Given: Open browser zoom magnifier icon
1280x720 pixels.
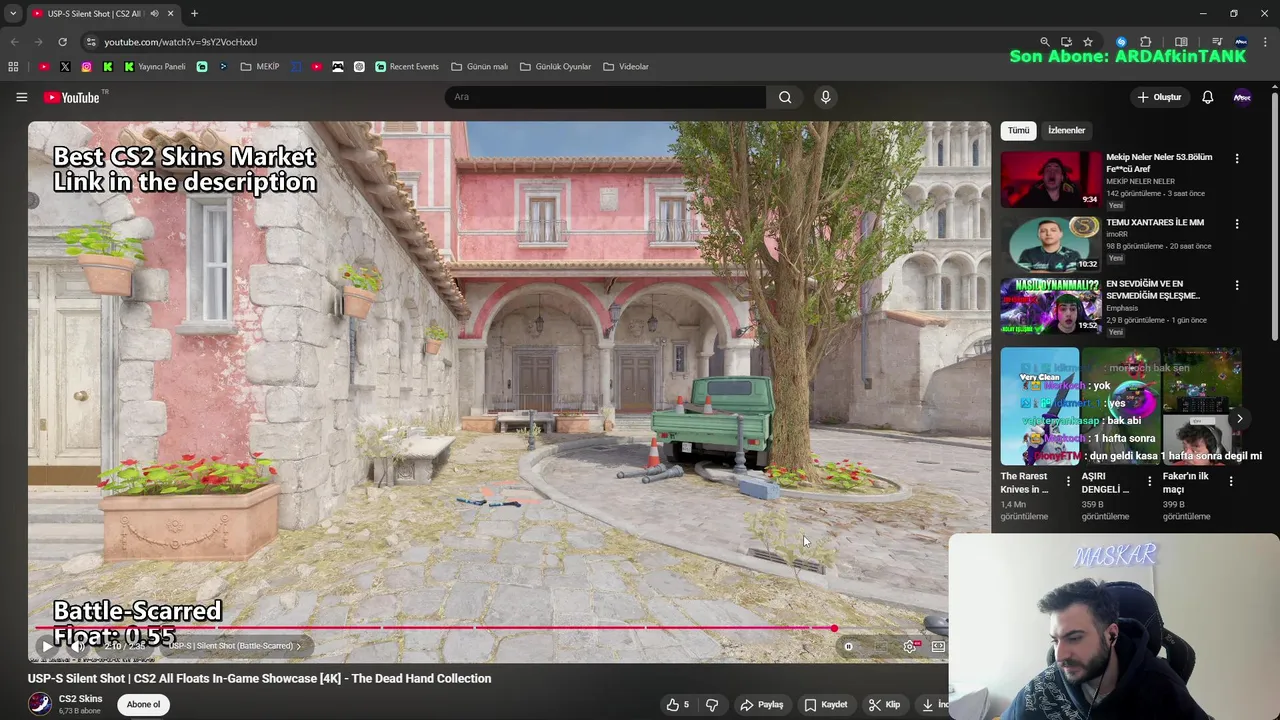Looking at the screenshot, I should click(1045, 42).
